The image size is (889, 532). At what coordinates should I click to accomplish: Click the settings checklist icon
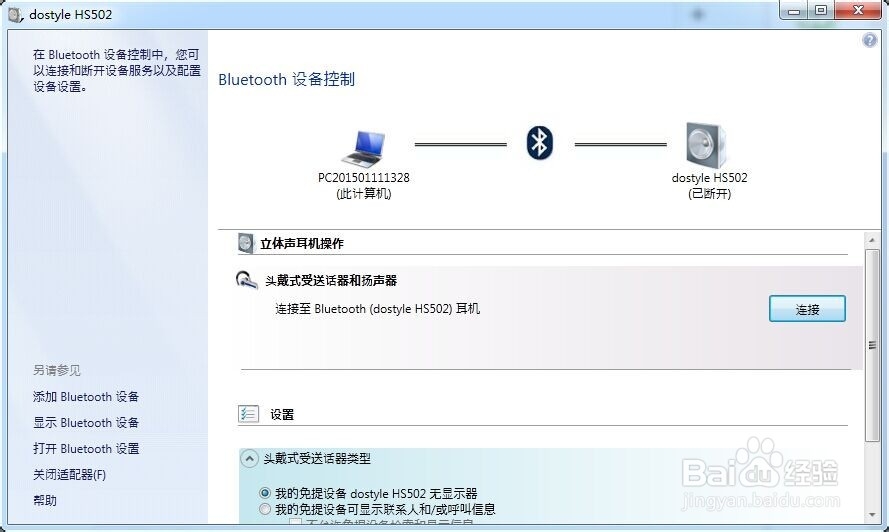tap(248, 414)
